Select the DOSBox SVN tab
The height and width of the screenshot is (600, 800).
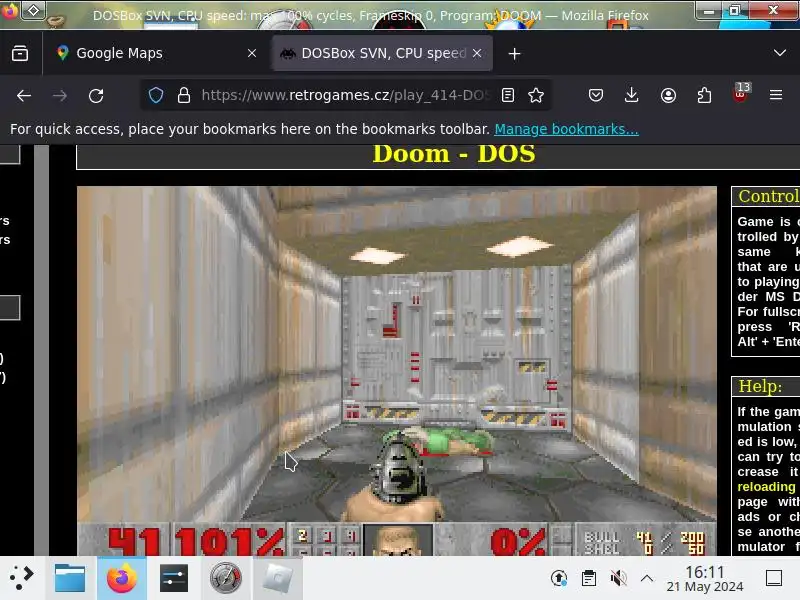point(383,53)
